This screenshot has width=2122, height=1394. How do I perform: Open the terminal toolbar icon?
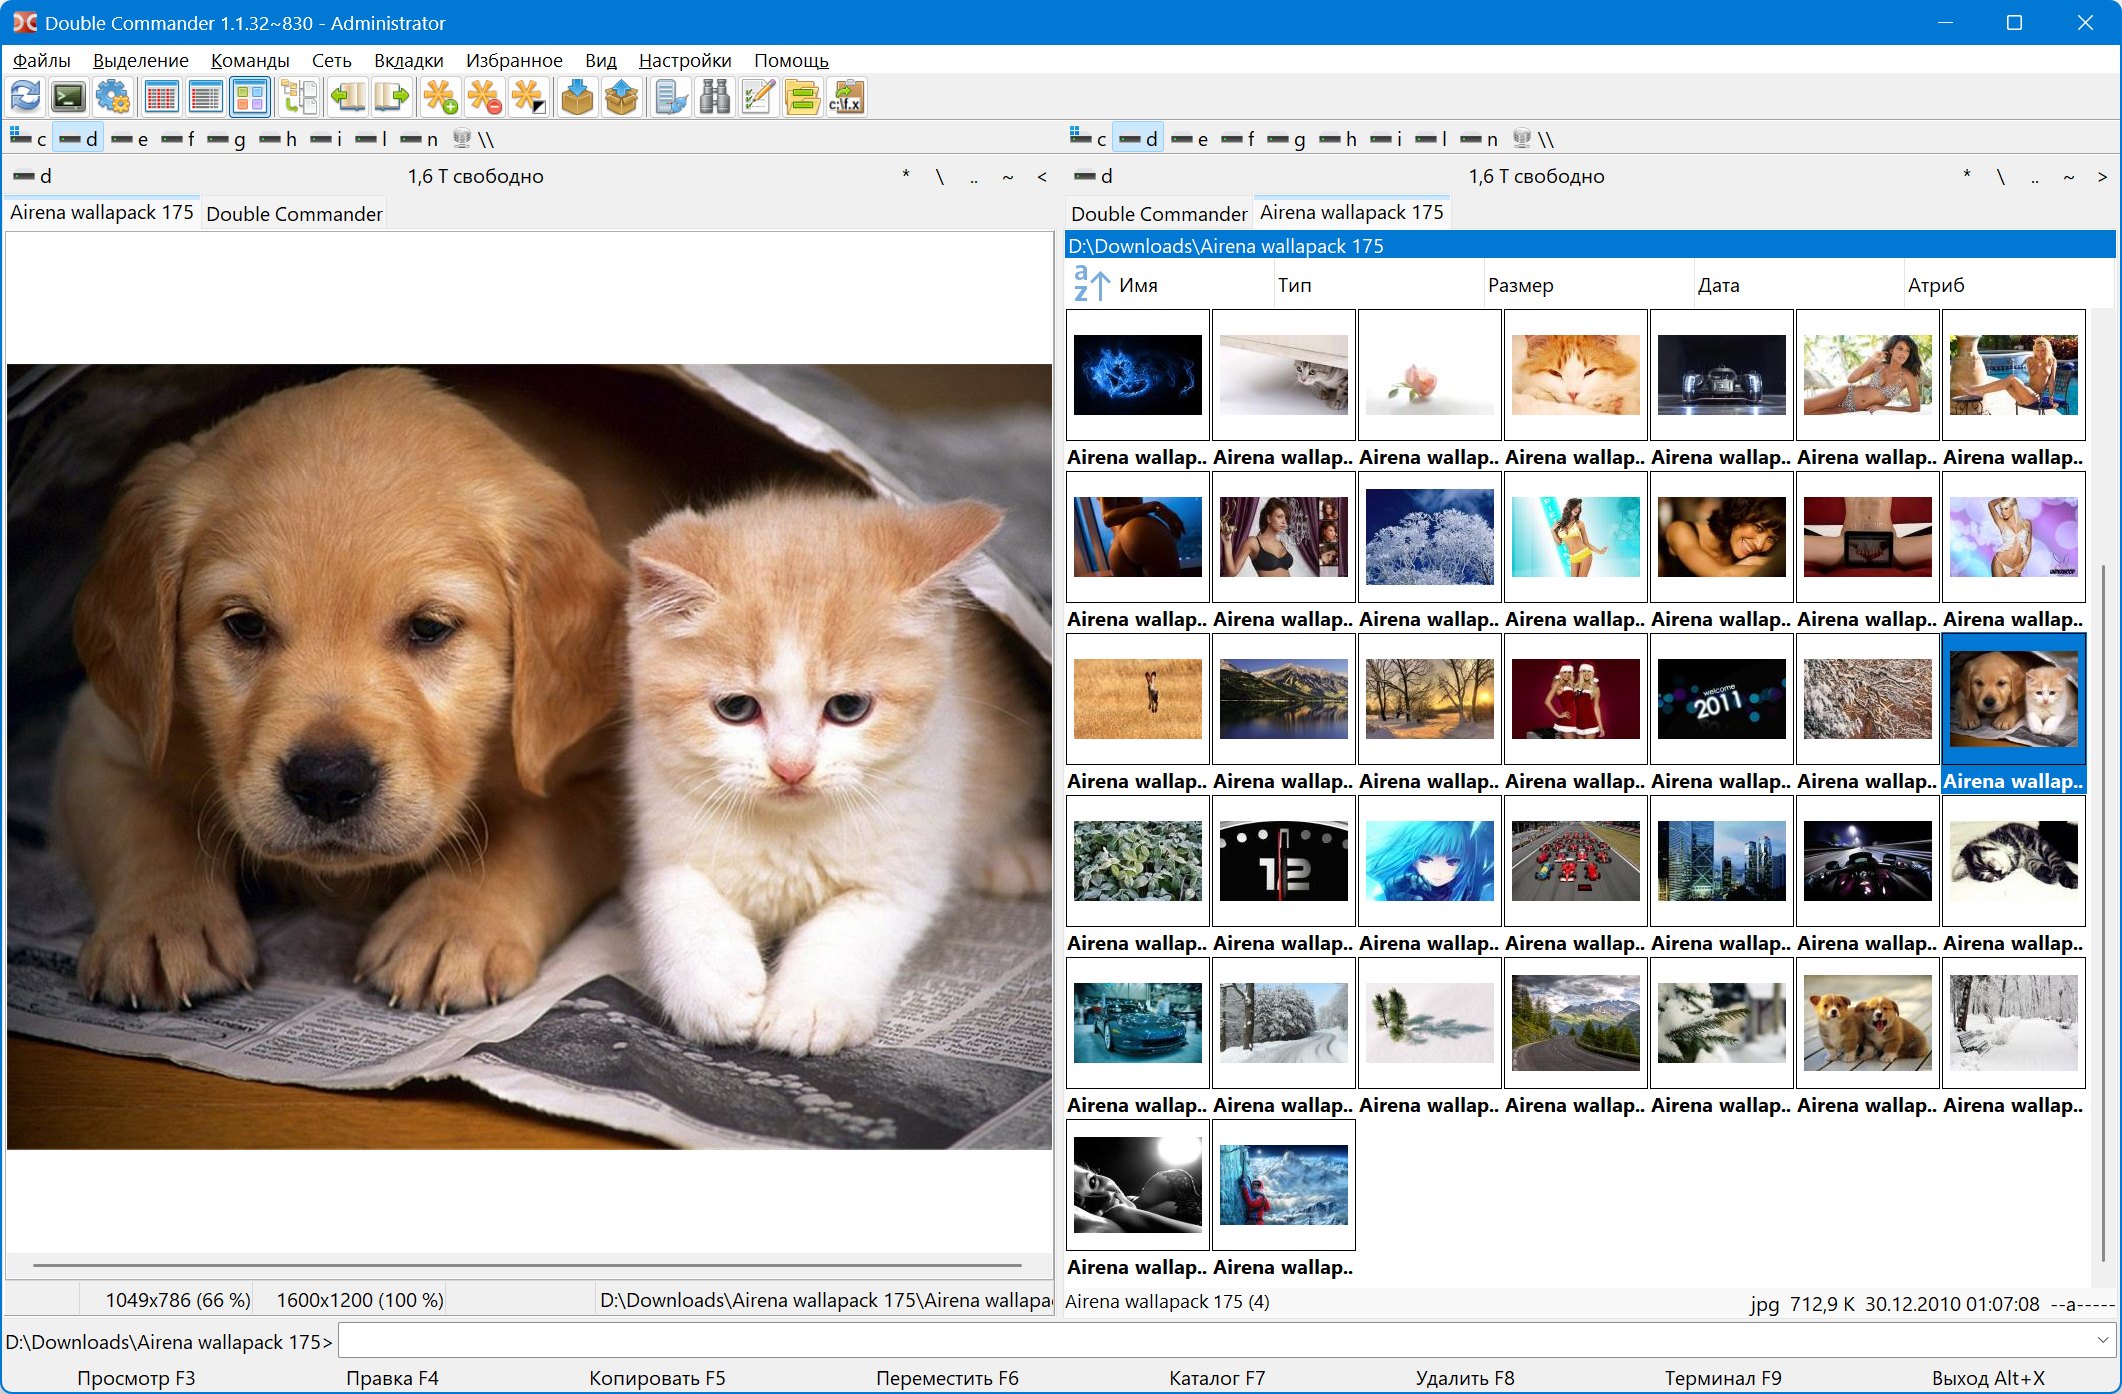click(69, 97)
